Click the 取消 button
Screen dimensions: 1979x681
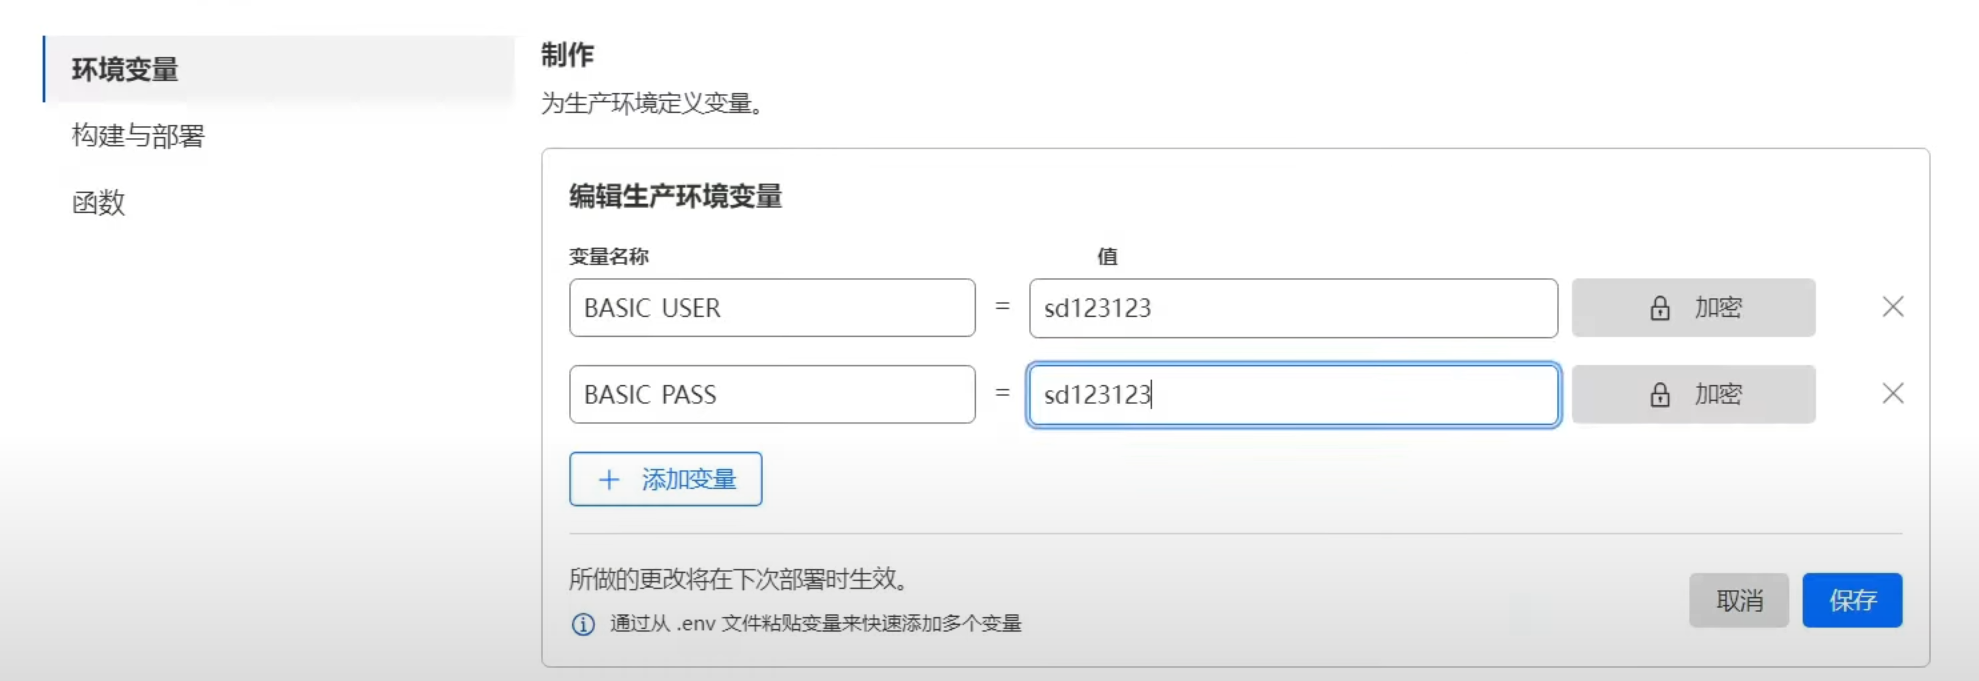1739,600
